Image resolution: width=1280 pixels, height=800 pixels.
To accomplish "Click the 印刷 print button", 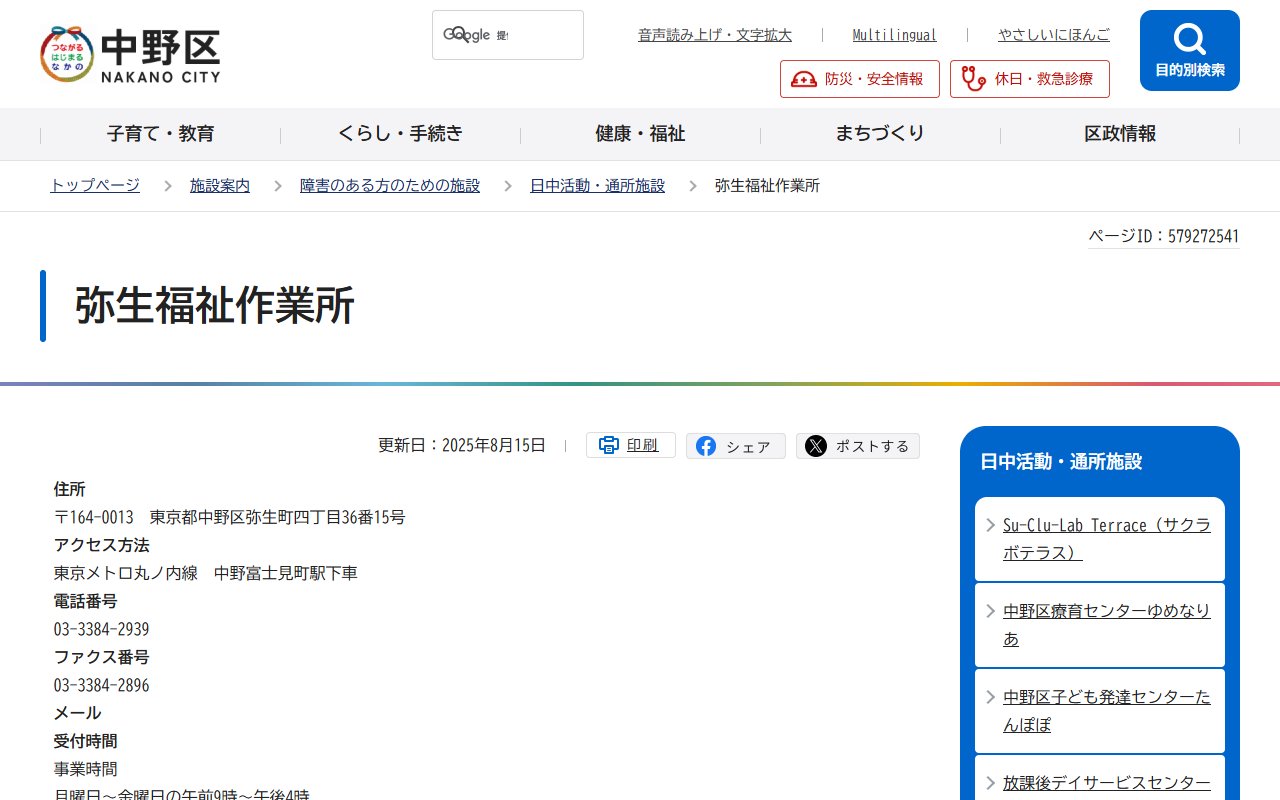I will coord(631,446).
